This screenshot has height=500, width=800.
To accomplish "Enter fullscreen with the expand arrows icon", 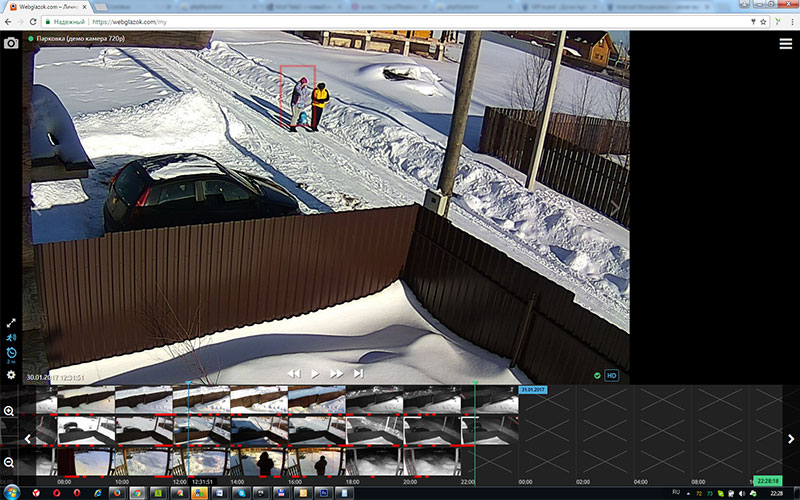I will click(x=11, y=323).
